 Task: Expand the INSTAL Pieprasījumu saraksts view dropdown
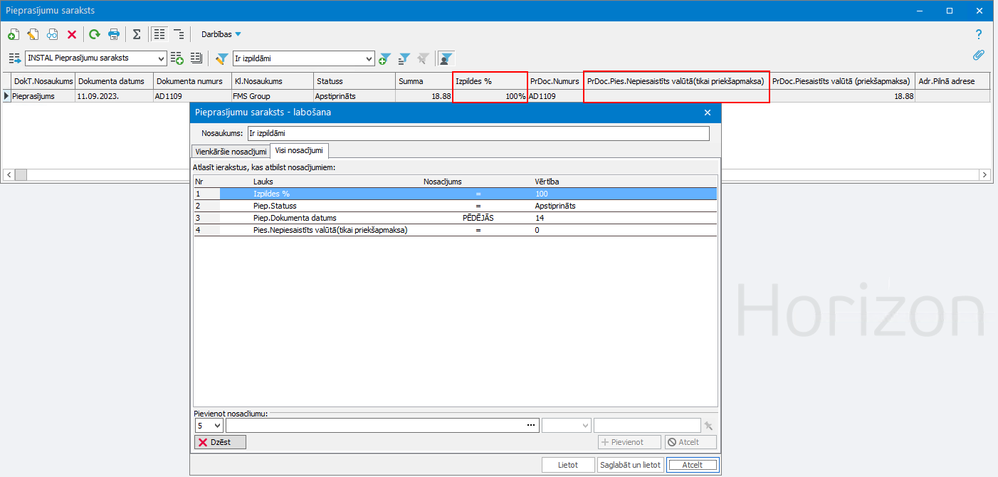pos(160,59)
